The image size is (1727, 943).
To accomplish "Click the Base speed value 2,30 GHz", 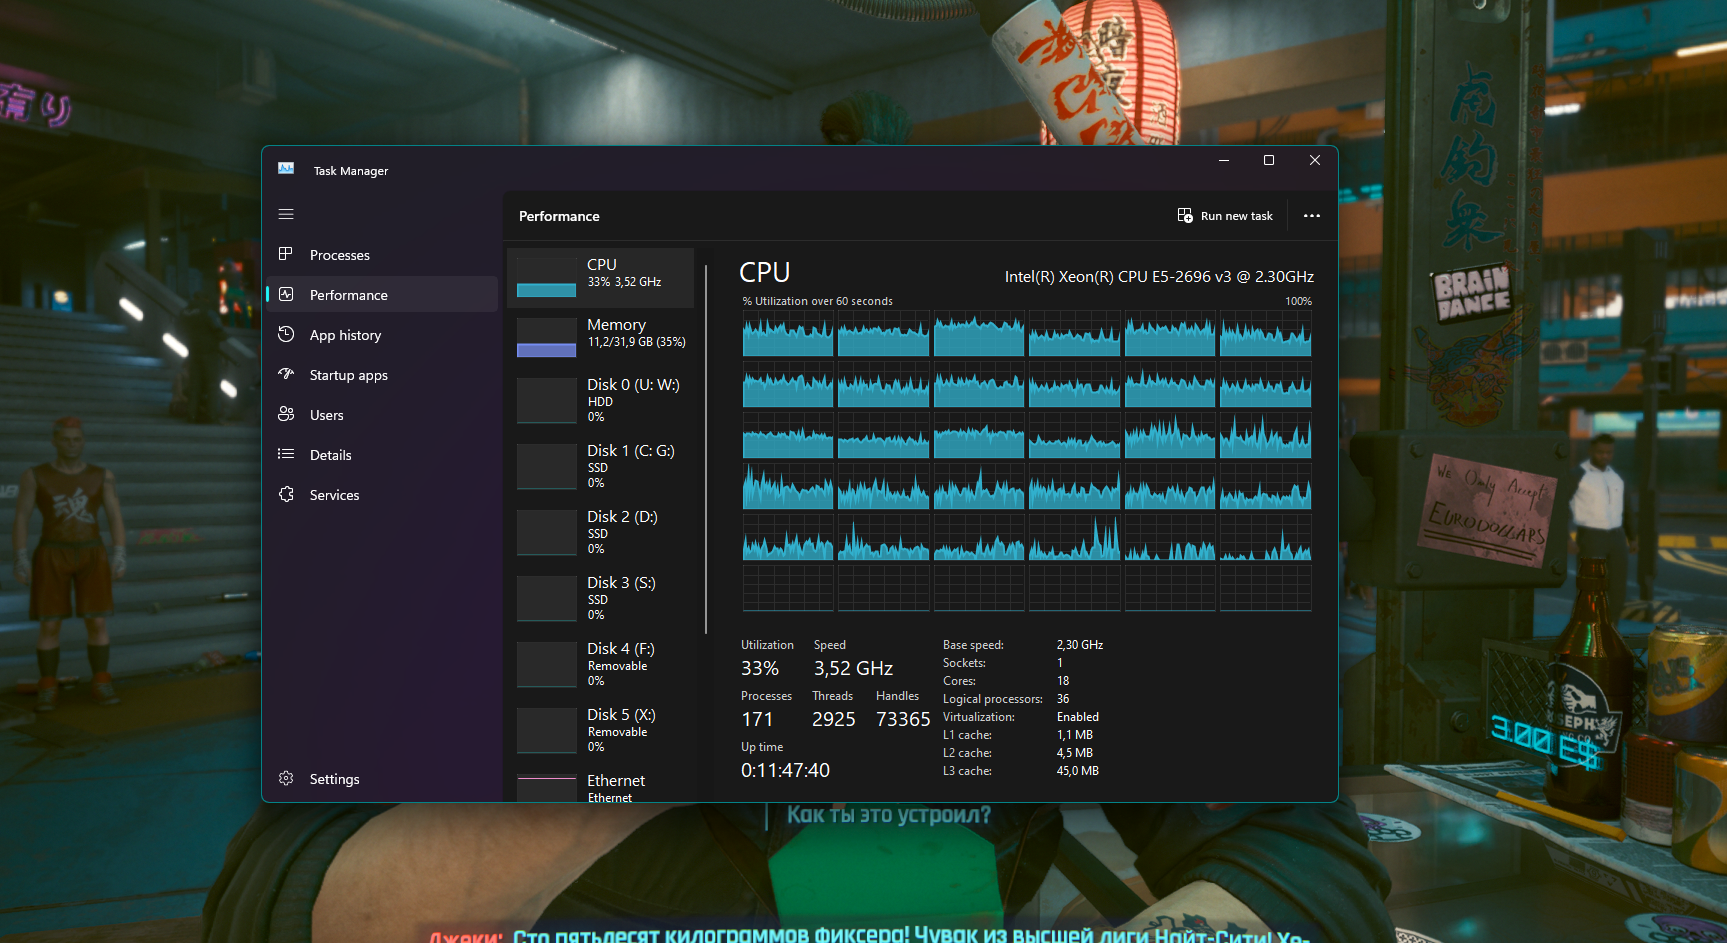I will (x=1080, y=645).
